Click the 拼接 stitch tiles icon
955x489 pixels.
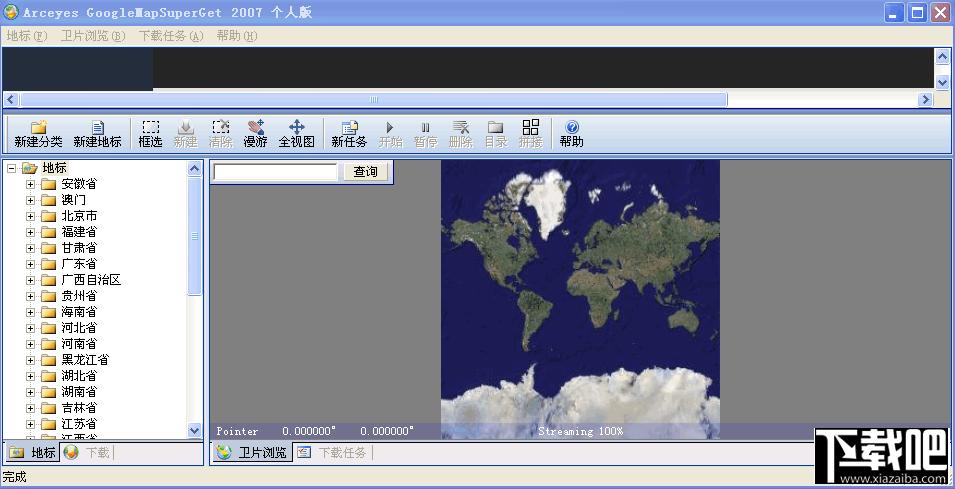click(530, 134)
